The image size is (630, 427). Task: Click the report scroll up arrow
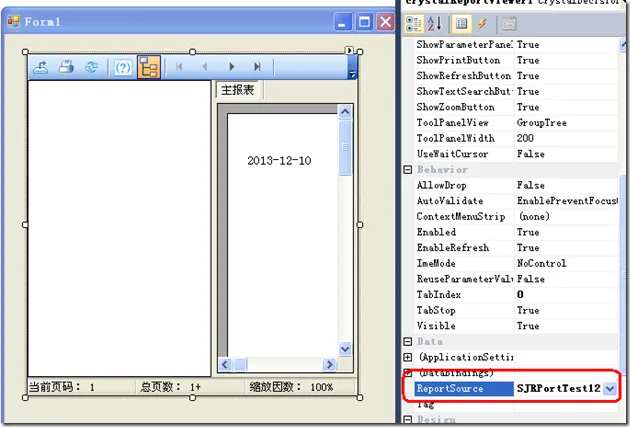[345, 112]
